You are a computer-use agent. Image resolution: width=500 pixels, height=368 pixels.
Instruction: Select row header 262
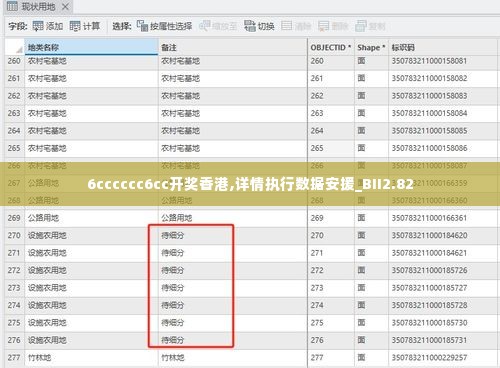tap(14, 96)
